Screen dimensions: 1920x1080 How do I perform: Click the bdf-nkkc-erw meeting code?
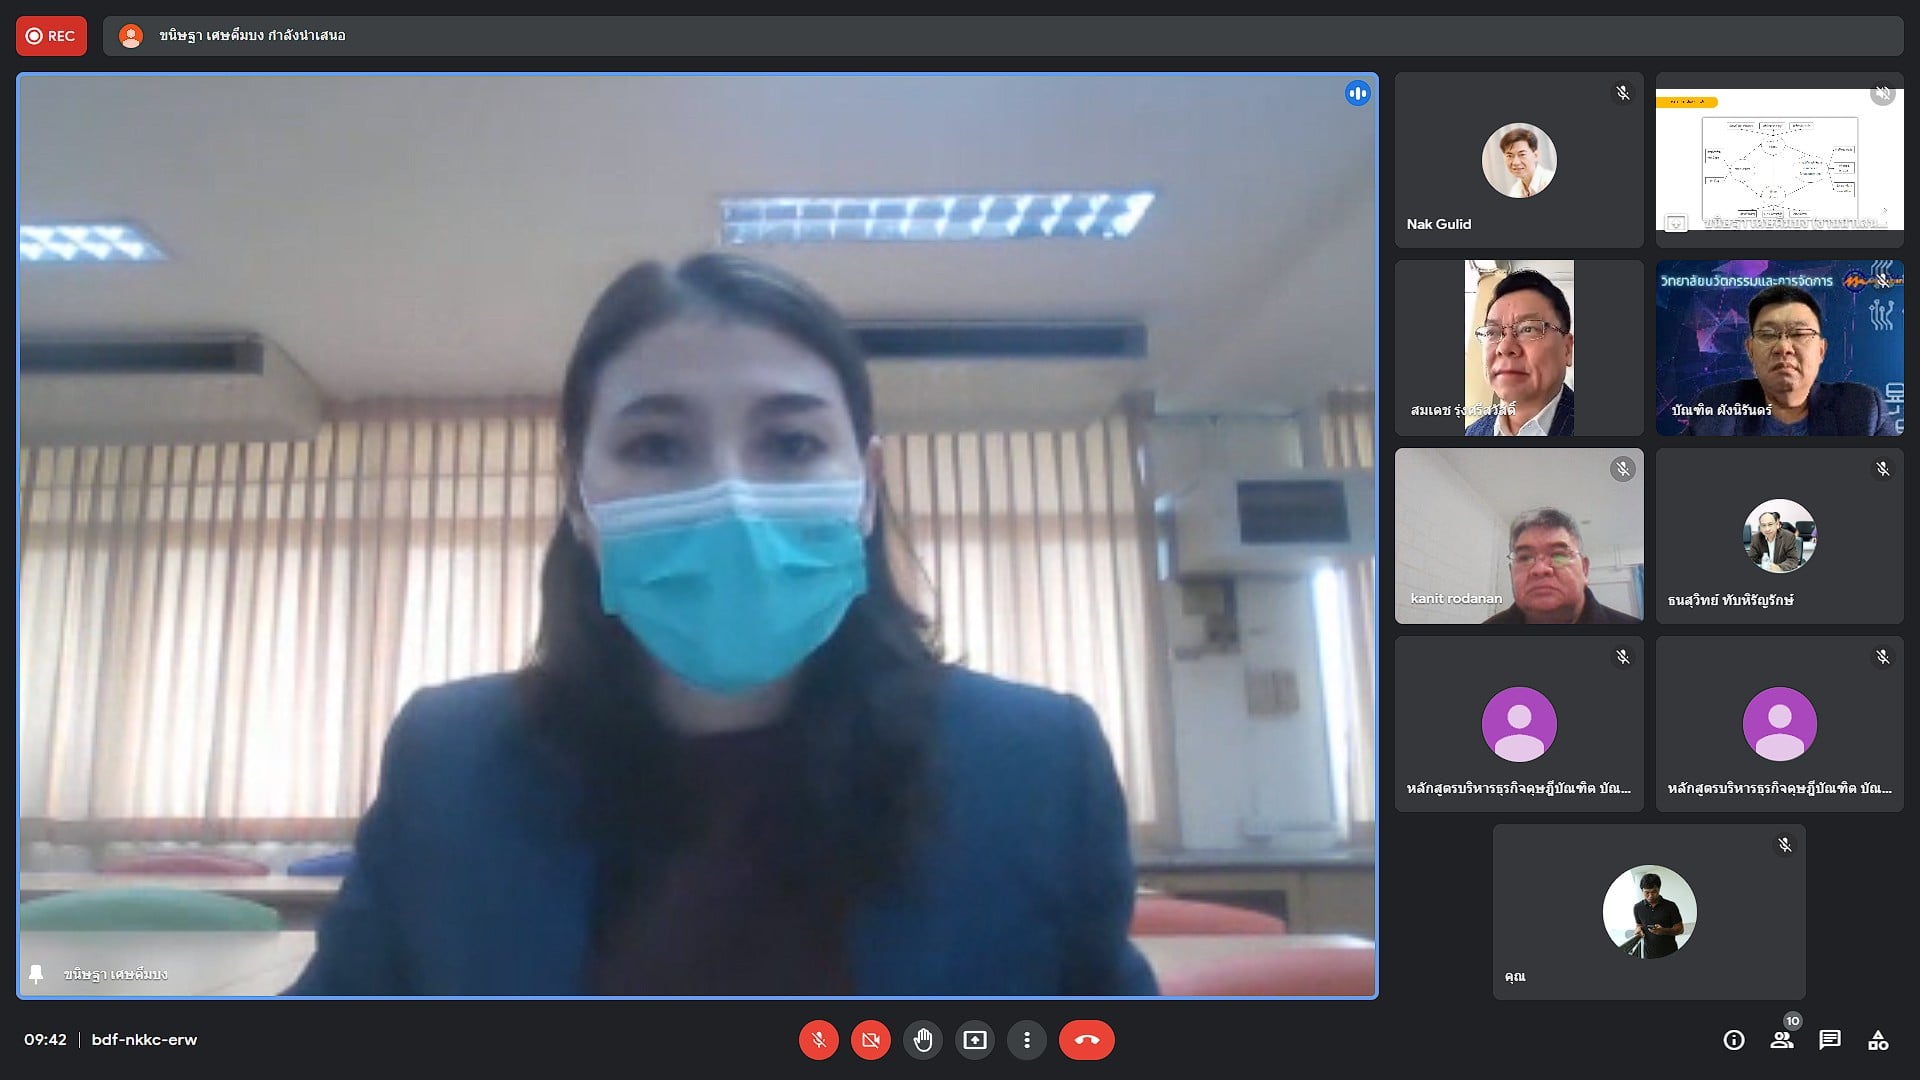[144, 1040]
